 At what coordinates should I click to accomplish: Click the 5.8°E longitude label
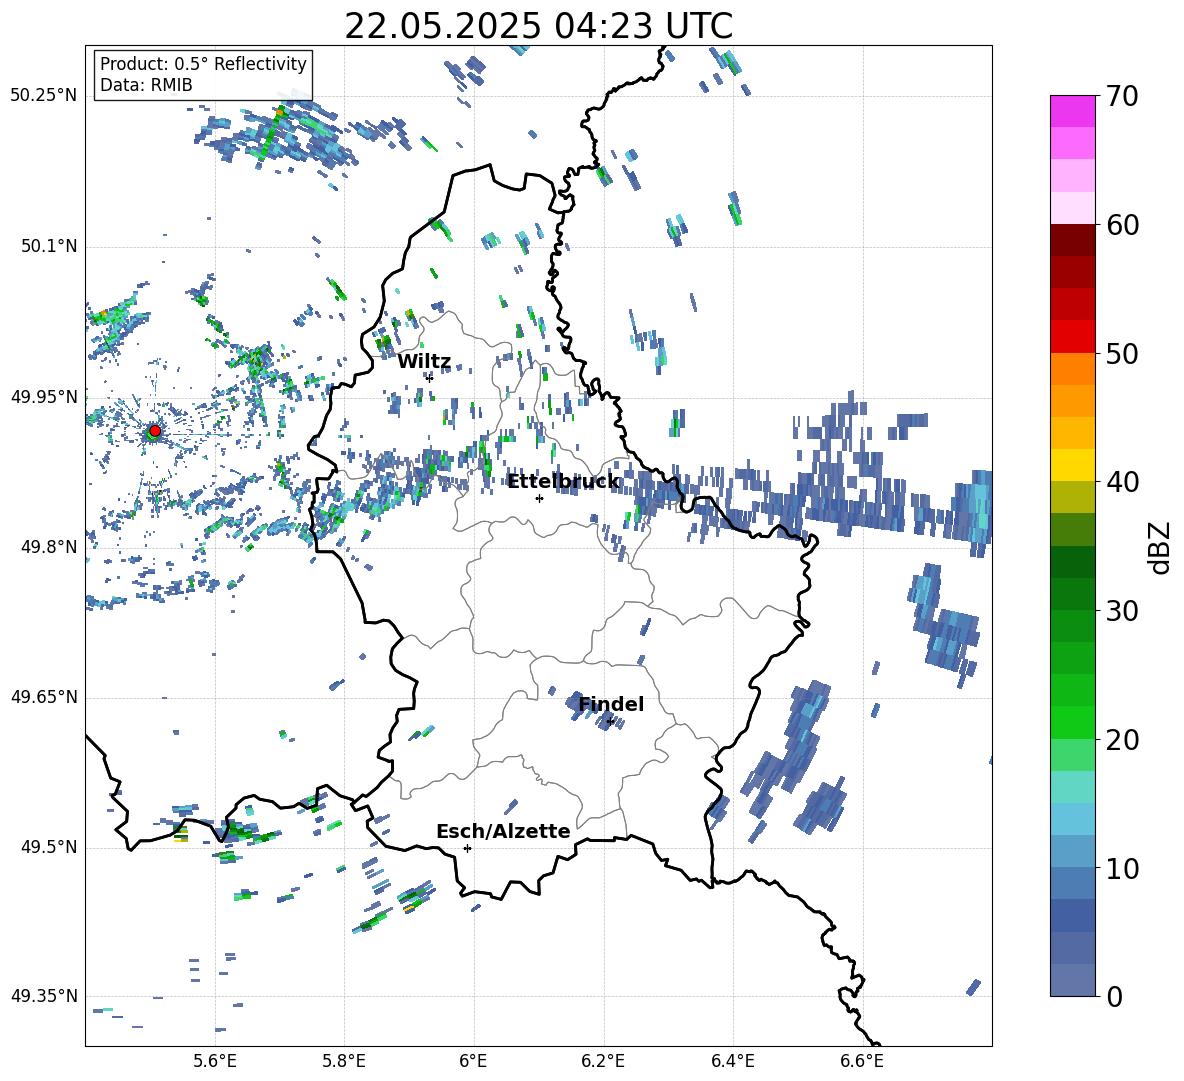pos(344,1061)
